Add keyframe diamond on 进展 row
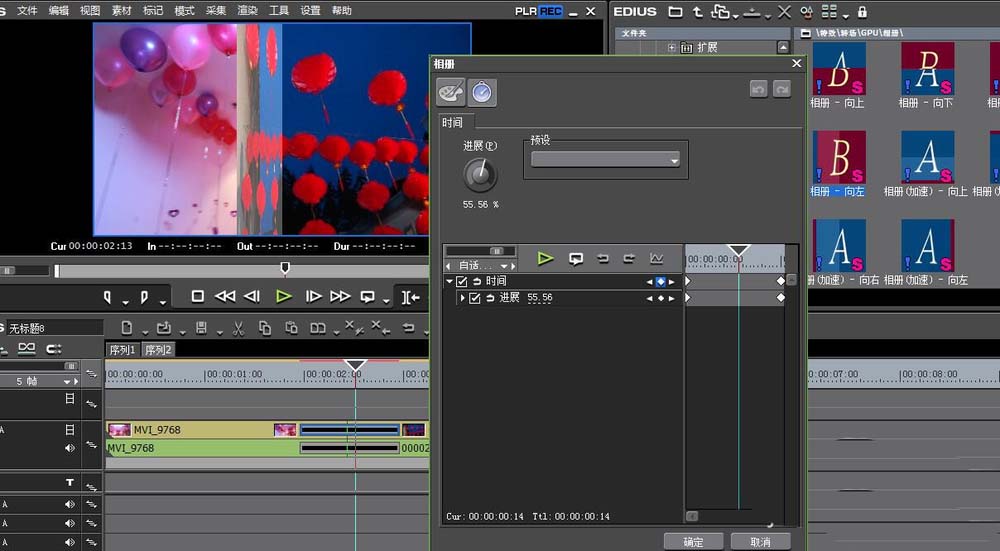1000x551 pixels. (x=661, y=298)
